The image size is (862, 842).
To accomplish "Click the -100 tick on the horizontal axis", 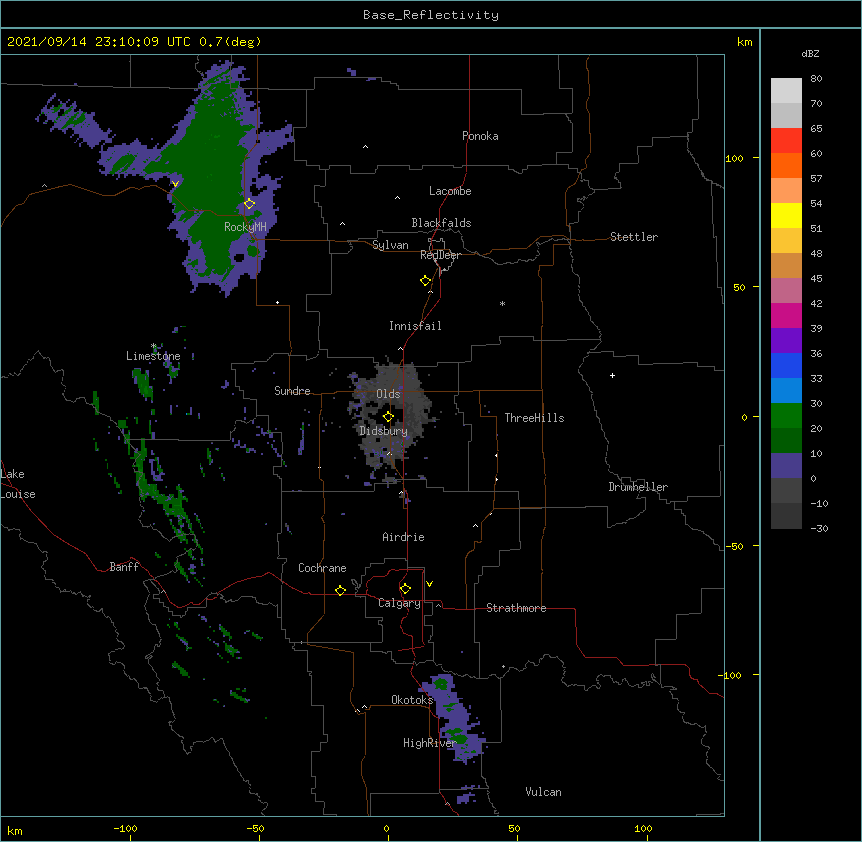I will 125,828.
